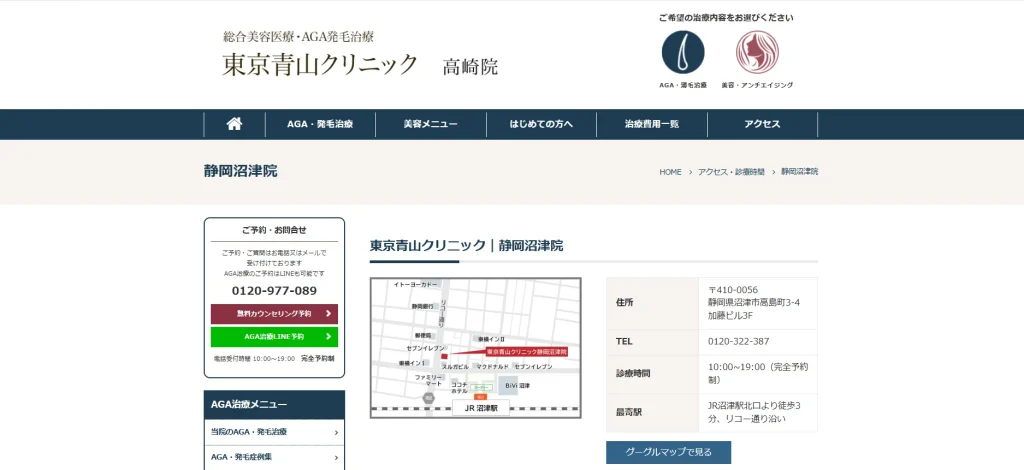This screenshot has width=1024, height=470.
Task: Go to はじめての方へ menu
Action: tap(541, 124)
